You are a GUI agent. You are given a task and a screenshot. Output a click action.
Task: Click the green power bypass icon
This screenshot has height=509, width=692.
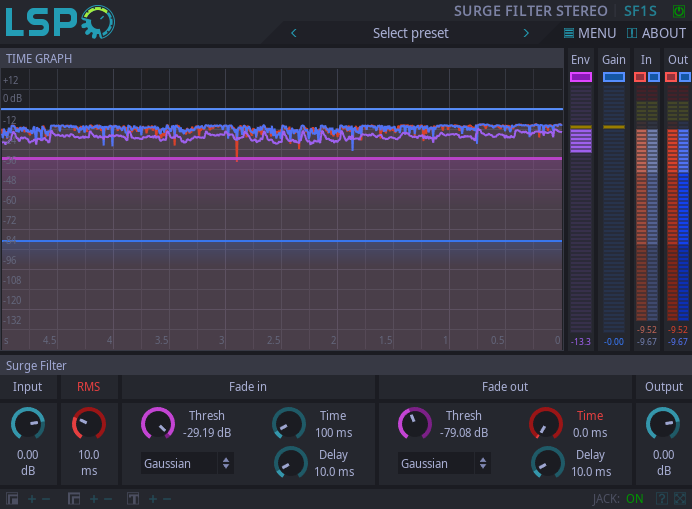679,11
